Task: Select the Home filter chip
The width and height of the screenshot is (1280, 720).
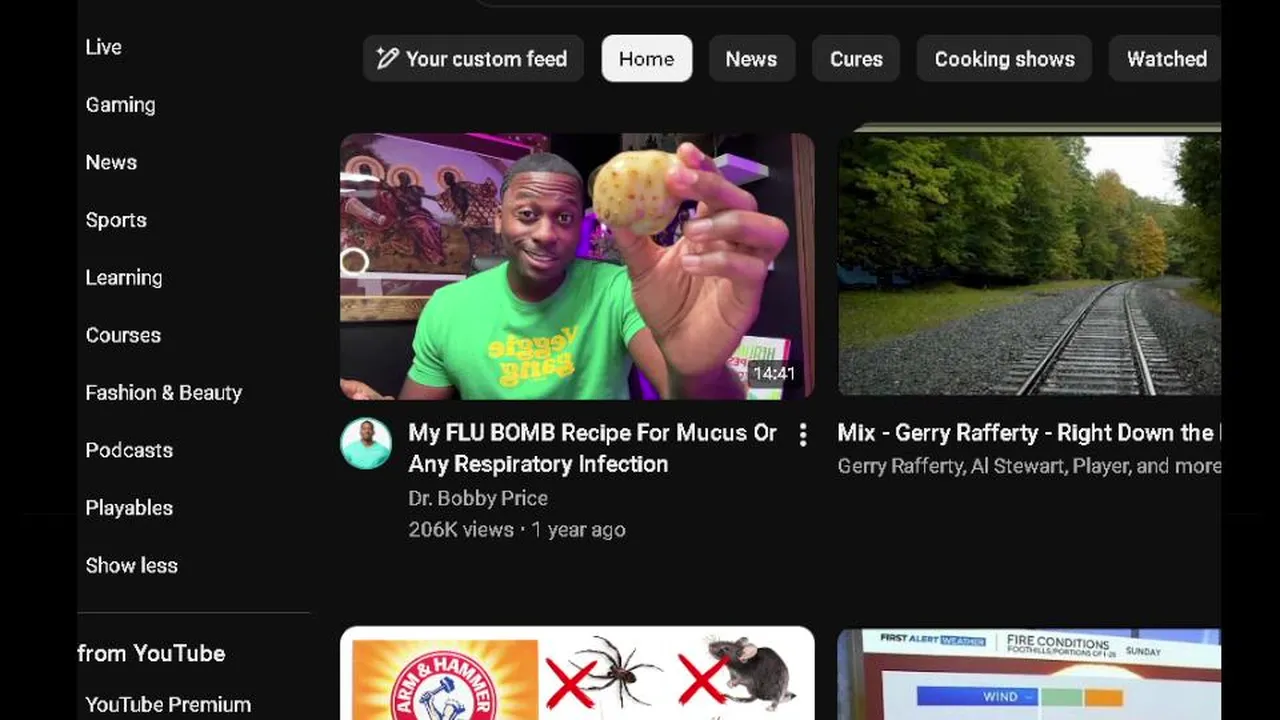Action: [x=646, y=59]
